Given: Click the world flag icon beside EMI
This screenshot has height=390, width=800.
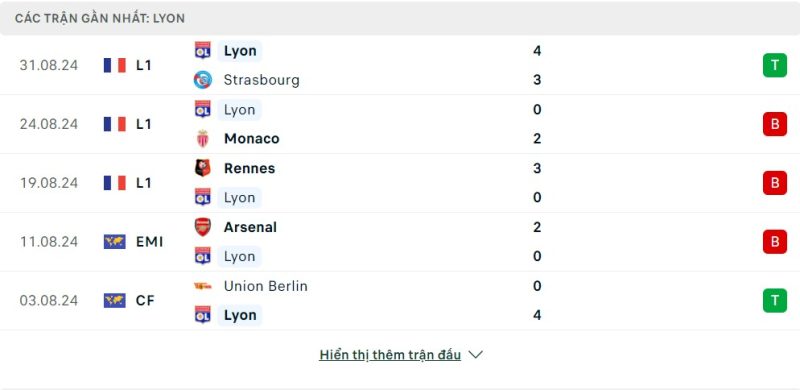Looking at the screenshot, I should coord(115,241).
